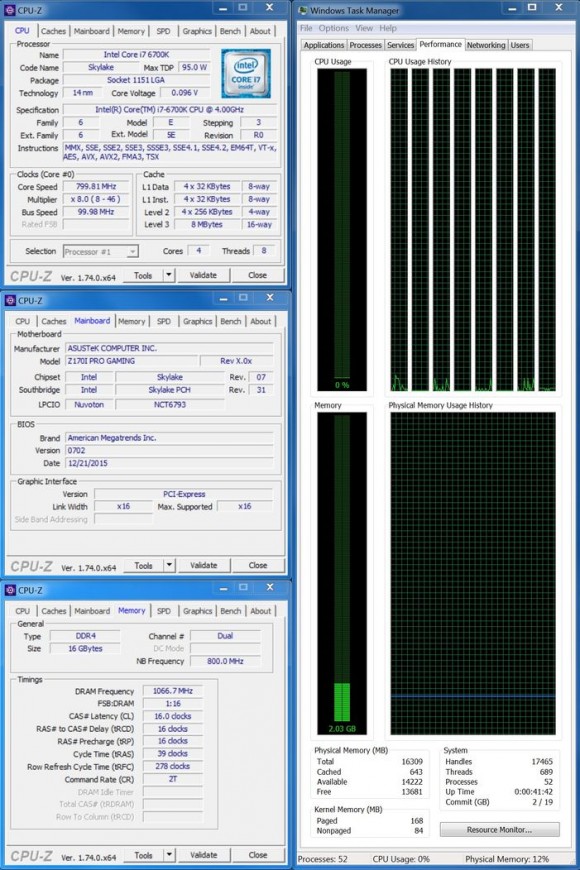Select Caches tab in the Memory CPU-Z window
580x870 pixels.
point(54,611)
